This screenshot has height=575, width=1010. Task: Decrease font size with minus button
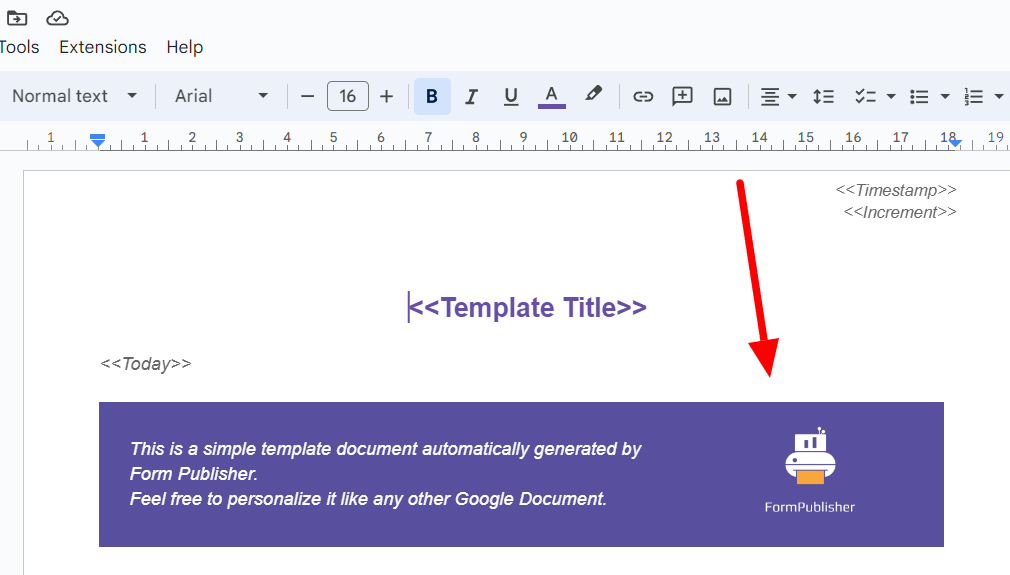pos(308,97)
